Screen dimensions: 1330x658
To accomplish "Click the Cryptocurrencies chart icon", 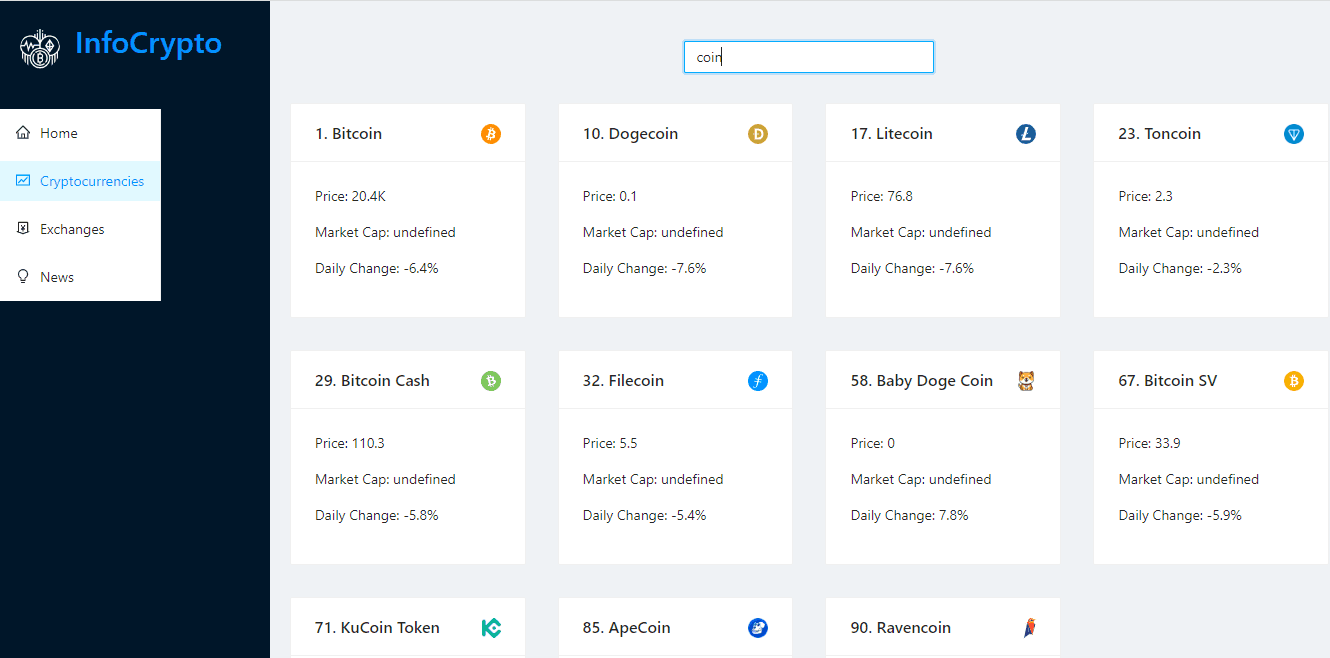I will point(24,181).
